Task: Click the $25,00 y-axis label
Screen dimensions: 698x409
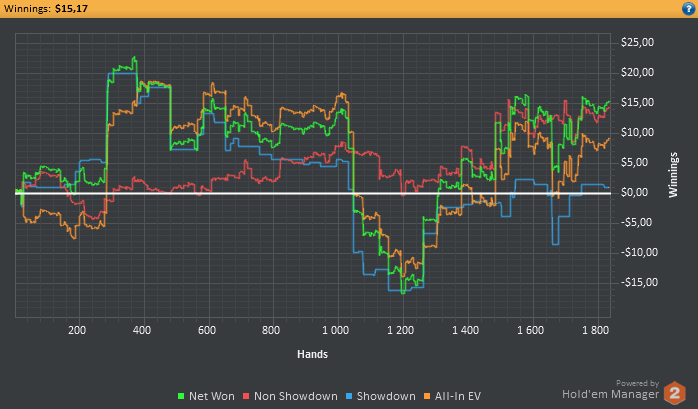Action: pyautogui.click(x=637, y=42)
